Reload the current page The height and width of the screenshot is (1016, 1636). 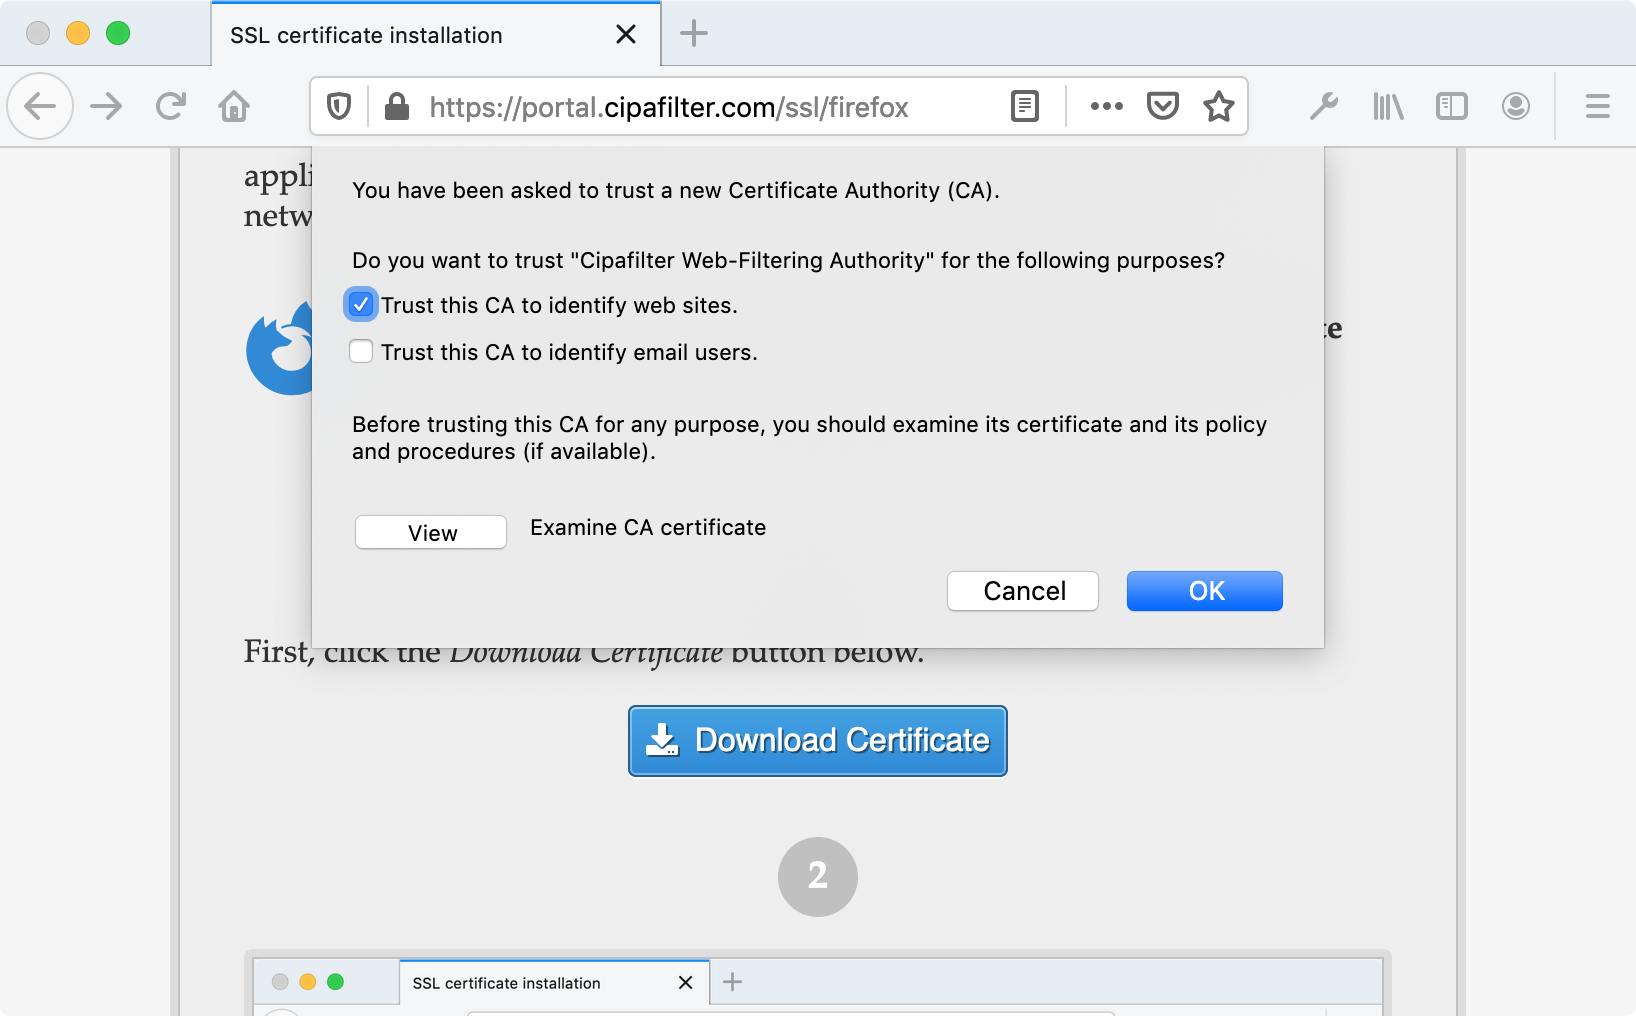click(x=170, y=106)
